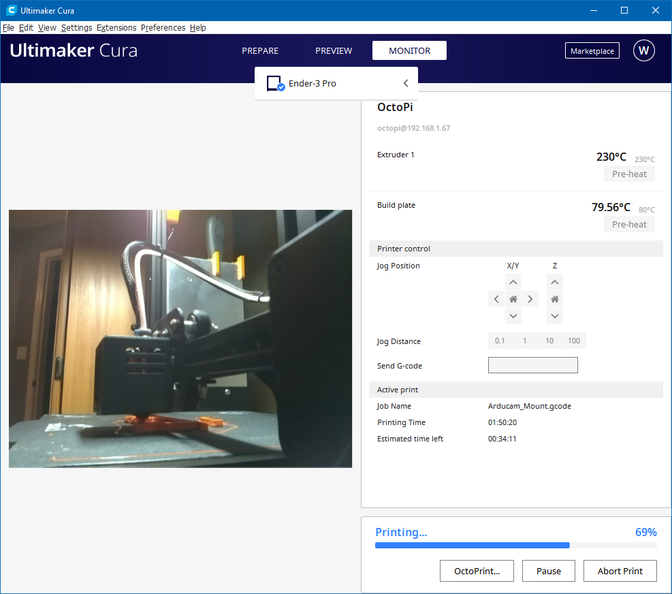The height and width of the screenshot is (594, 672).
Task: Select the MONITOR stage tab
Action: click(409, 51)
